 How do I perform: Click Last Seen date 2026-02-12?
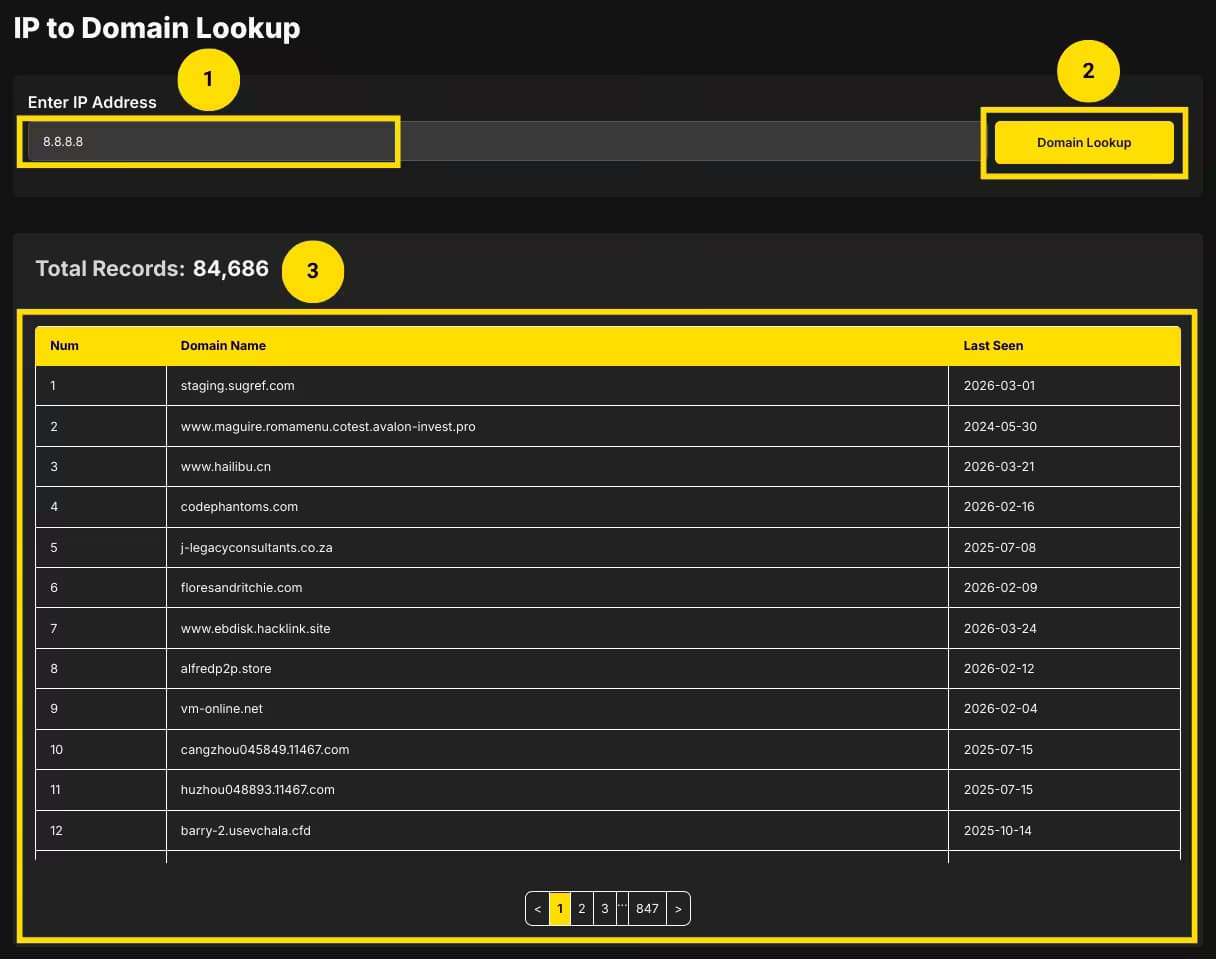coord(999,669)
